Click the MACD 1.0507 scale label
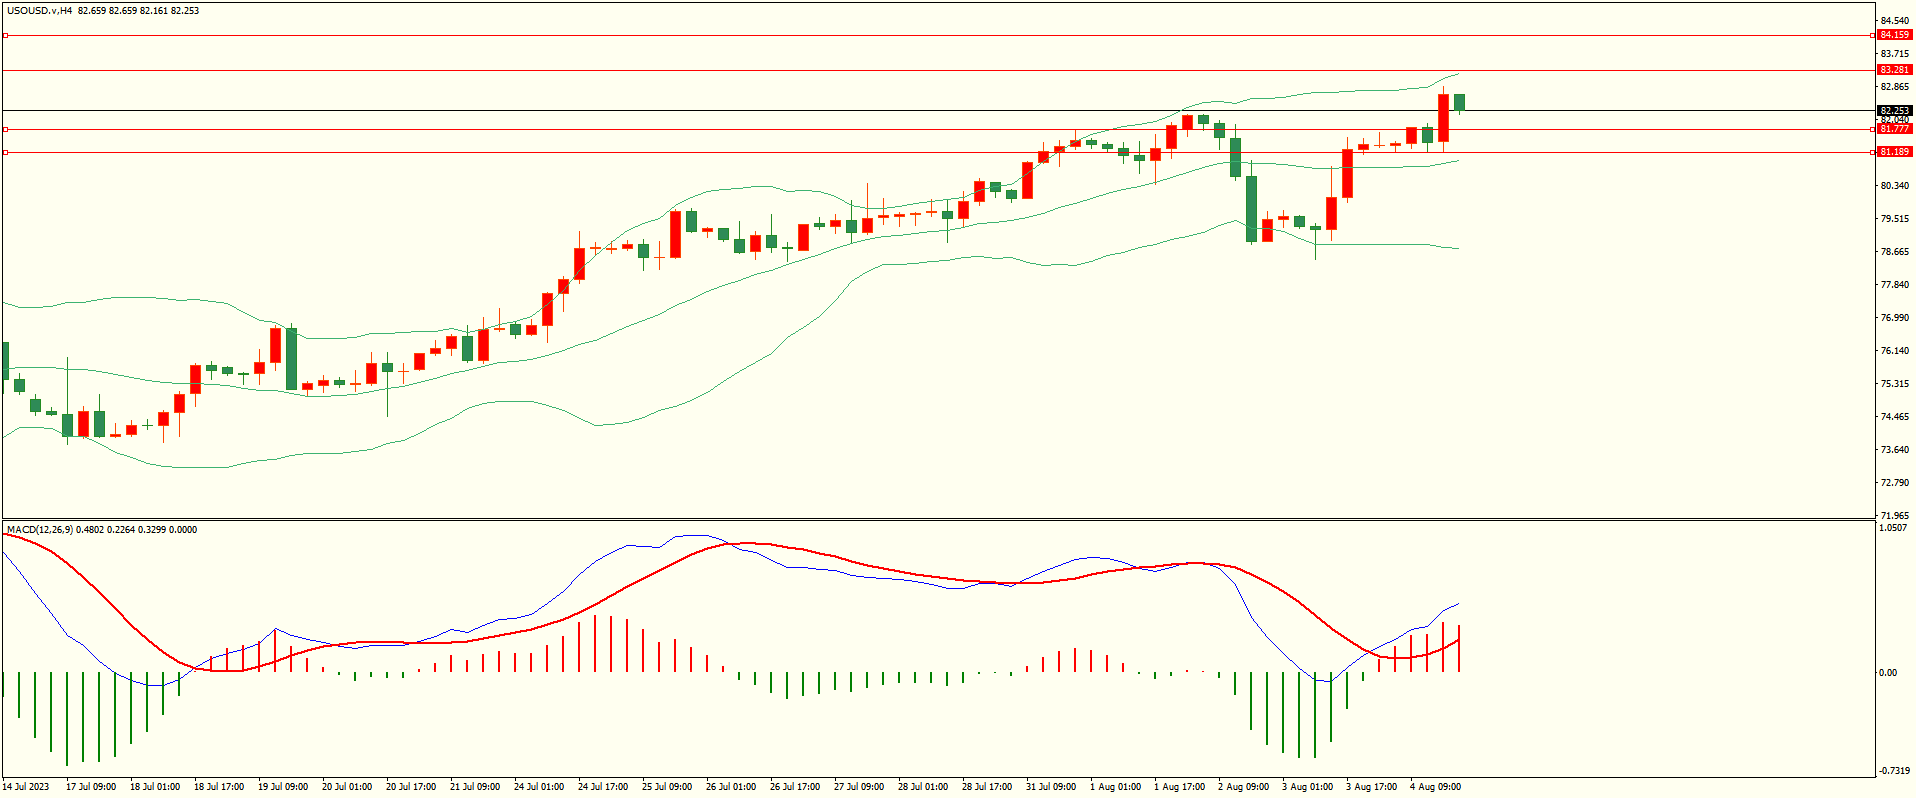This screenshot has height=798, width=1916. (x=1894, y=528)
